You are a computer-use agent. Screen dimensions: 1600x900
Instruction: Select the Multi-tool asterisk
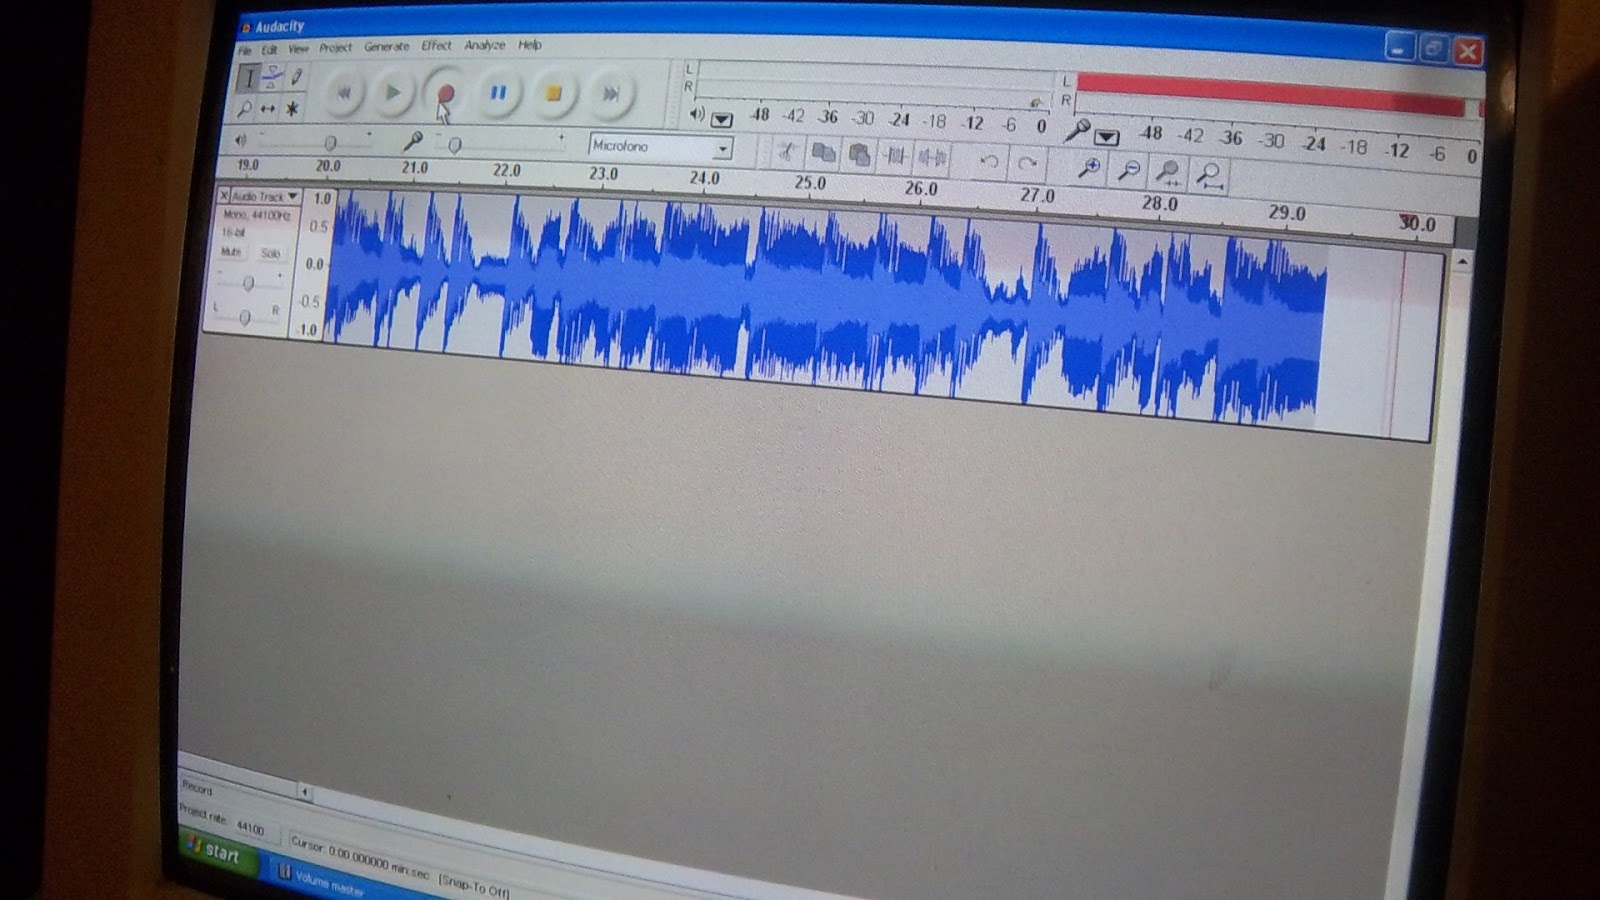[292, 108]
